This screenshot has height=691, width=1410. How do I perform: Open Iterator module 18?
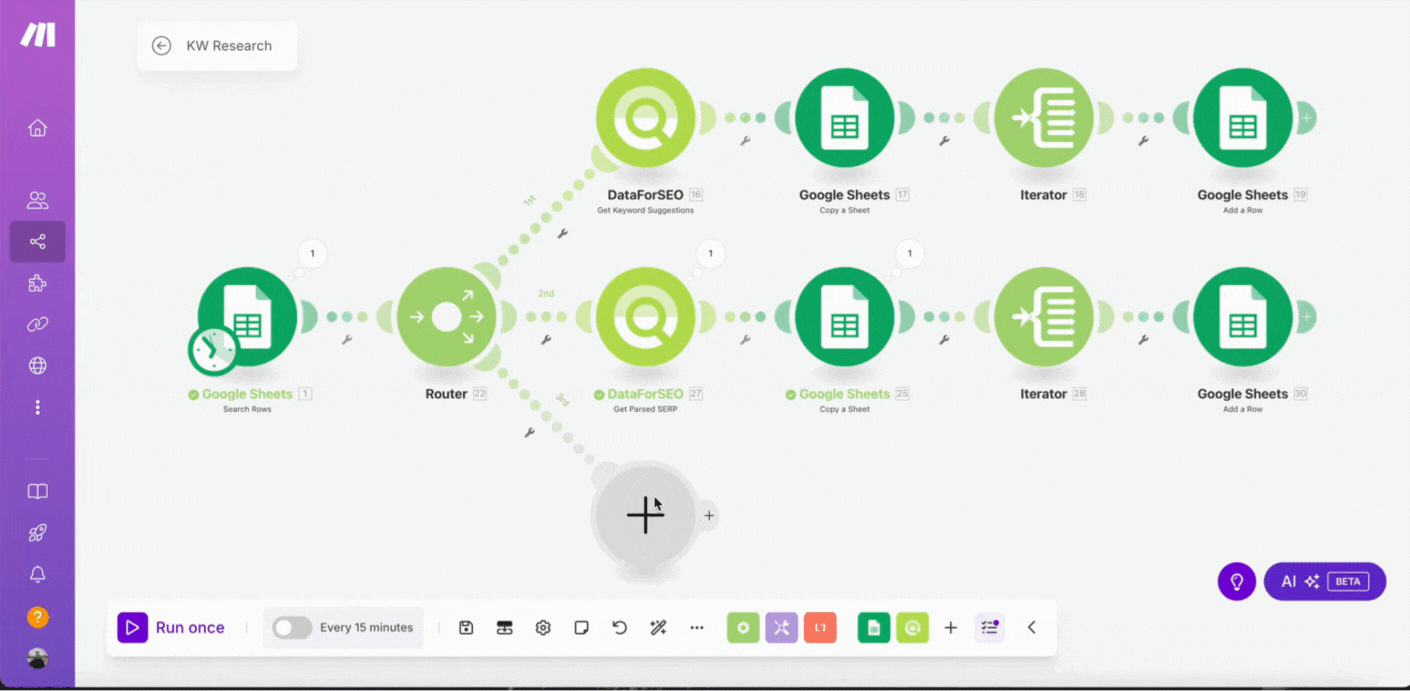(x=1044, y=118)
